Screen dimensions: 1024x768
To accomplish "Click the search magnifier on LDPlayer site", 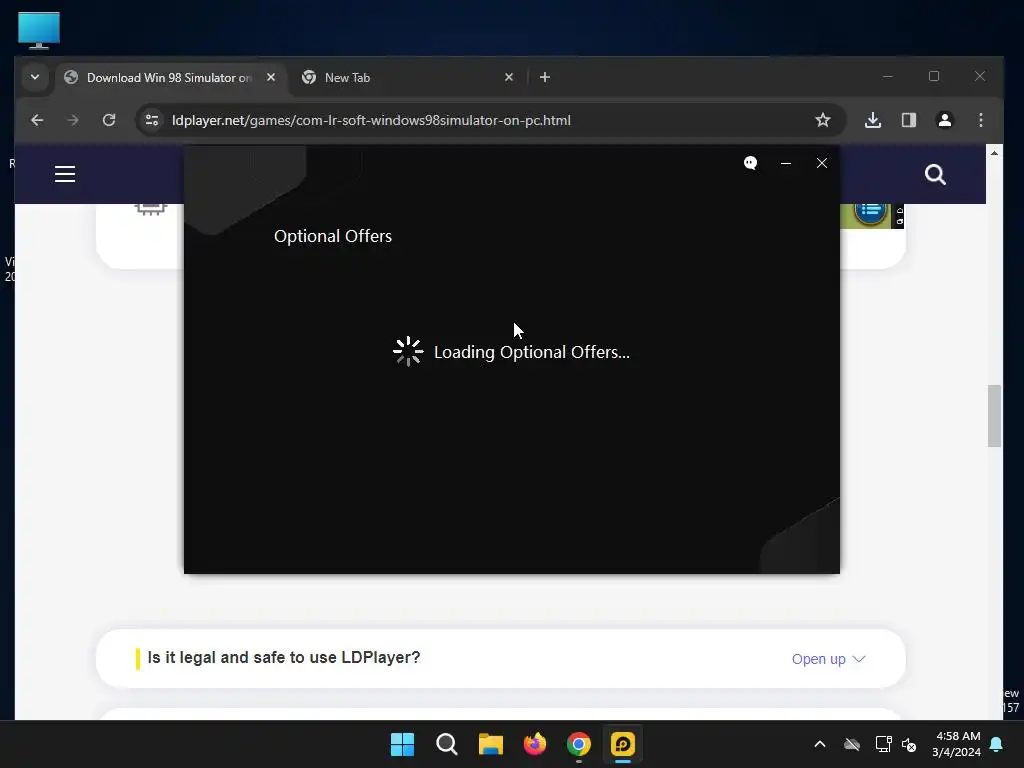I will pyautogui.click(x=935, y=174).
